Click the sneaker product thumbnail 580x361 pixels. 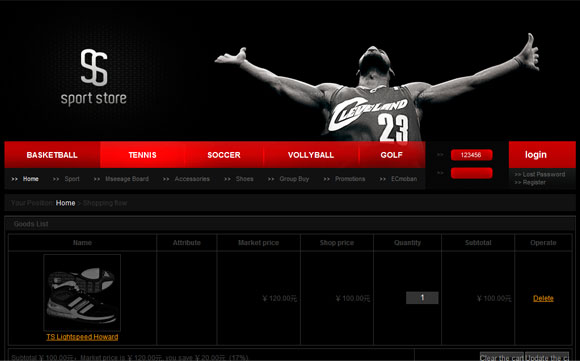click(x=82, y=293)
